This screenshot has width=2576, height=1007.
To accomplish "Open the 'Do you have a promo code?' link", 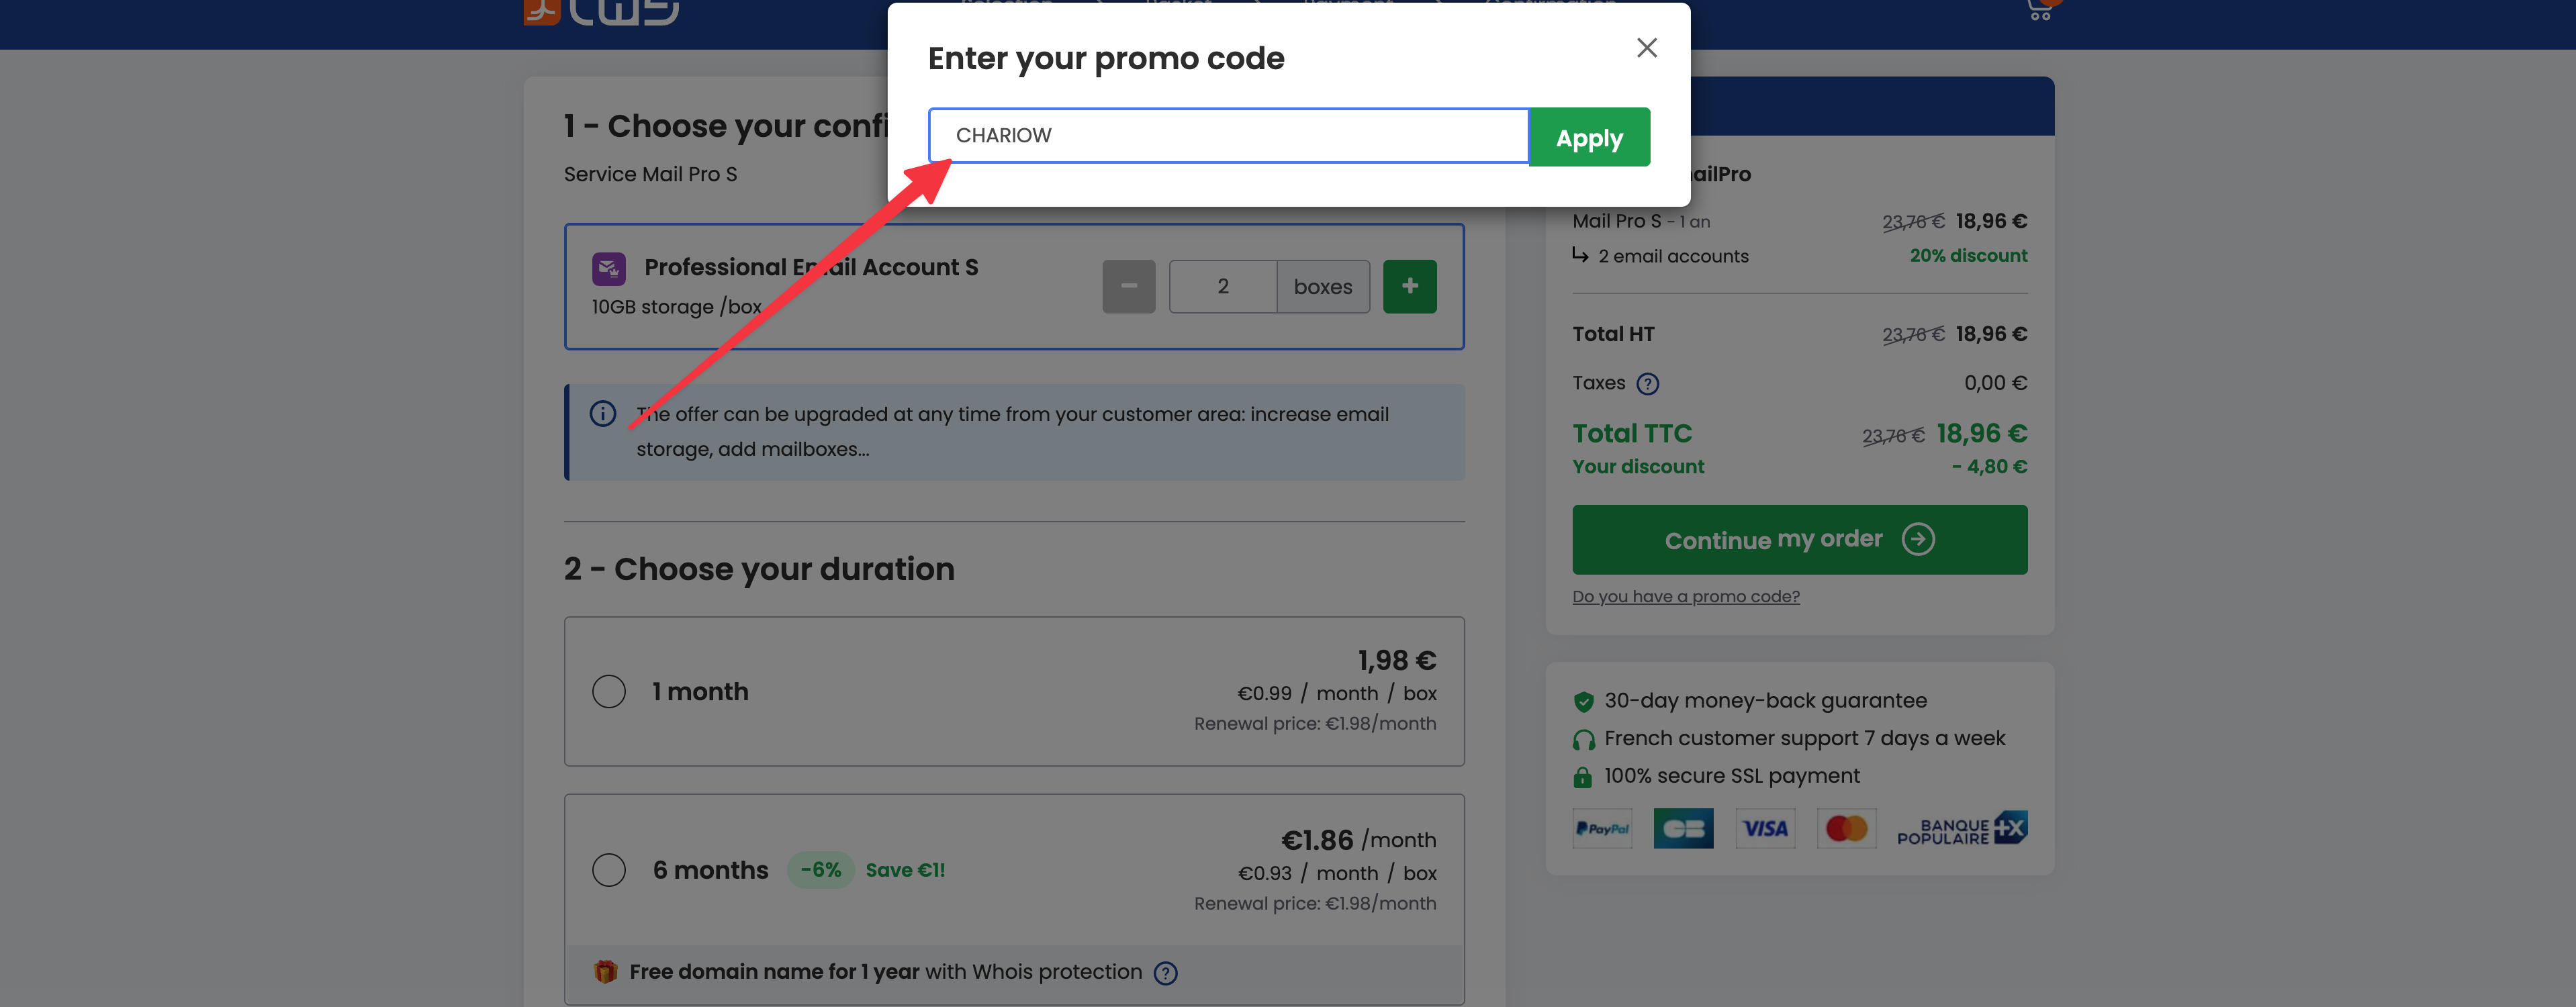I will point(1685,597).
